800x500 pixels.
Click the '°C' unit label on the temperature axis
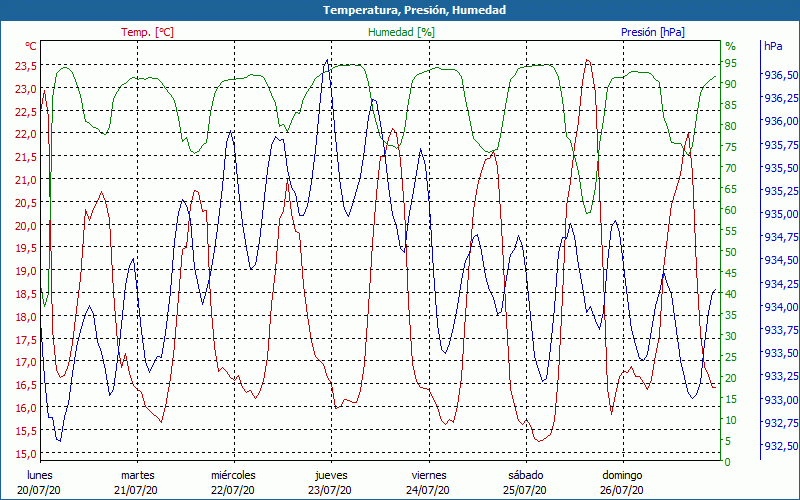[31, 46]
